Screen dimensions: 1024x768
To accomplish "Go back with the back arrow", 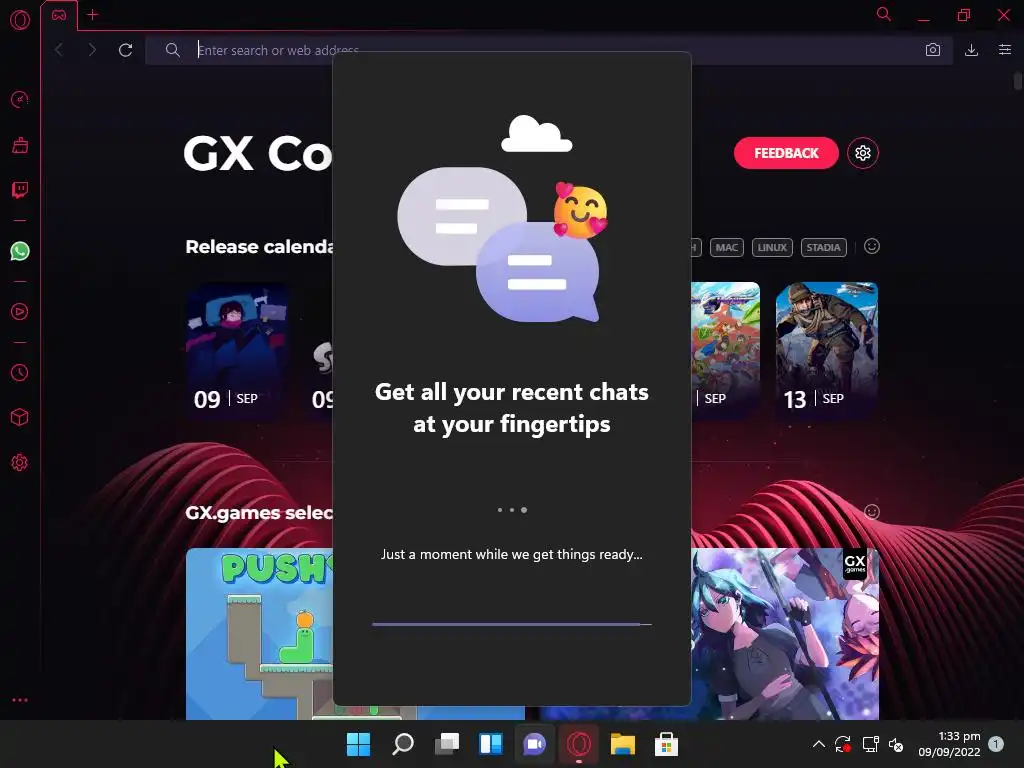I will pos(59,50).
